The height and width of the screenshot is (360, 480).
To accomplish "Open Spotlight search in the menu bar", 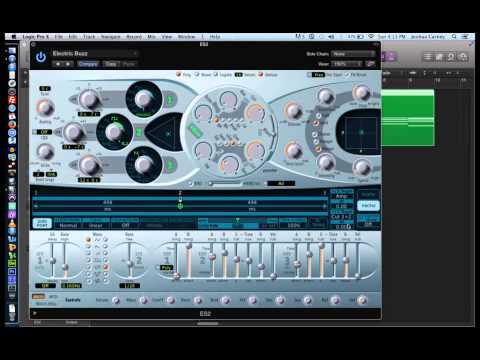I will tap(454, 36).
